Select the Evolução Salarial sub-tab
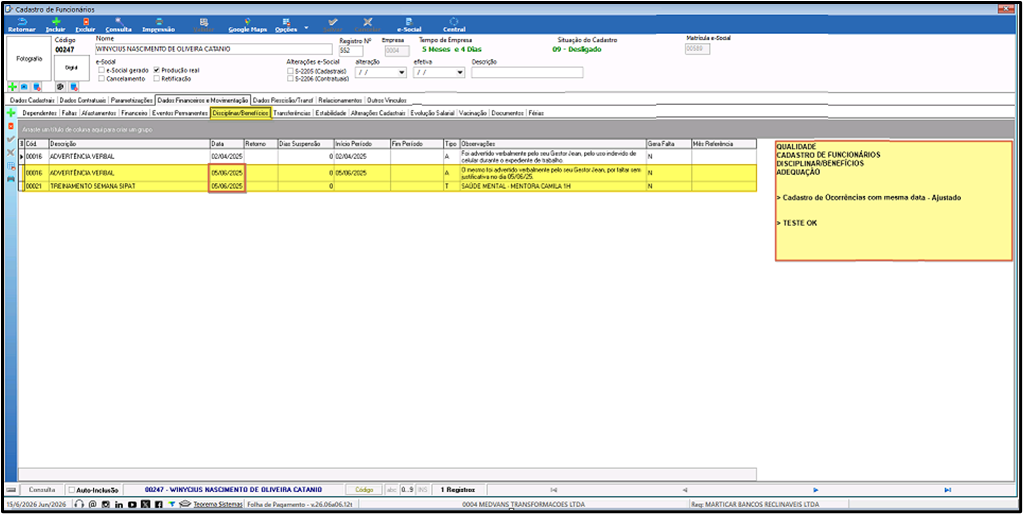This screenshot has width=1023, height=514. tap(433, 113)
